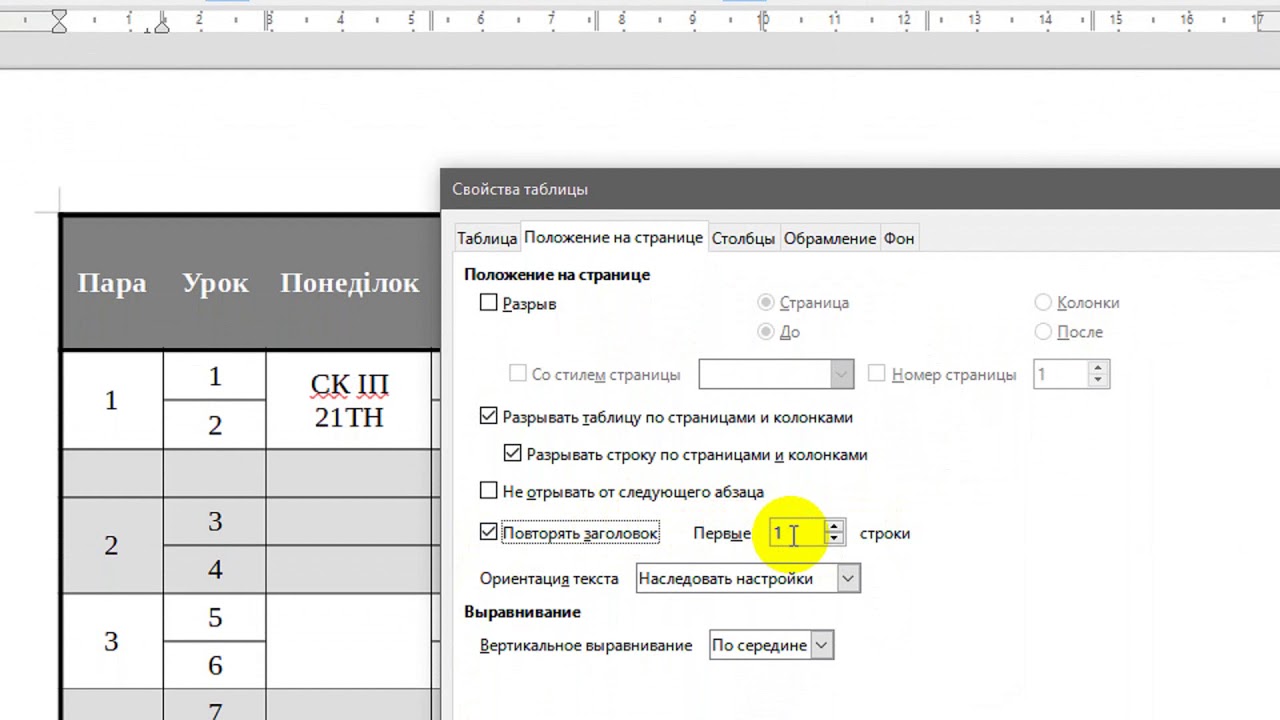Viewport: 1280px width, 720px height.
Task: Uncheck Разрывать строку по страницам и колонкам
Action: 513,454
